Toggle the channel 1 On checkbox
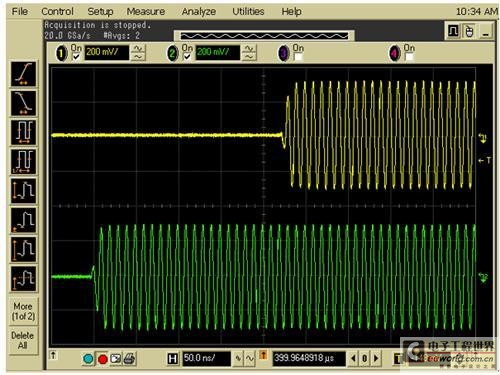 pos(76,57)
